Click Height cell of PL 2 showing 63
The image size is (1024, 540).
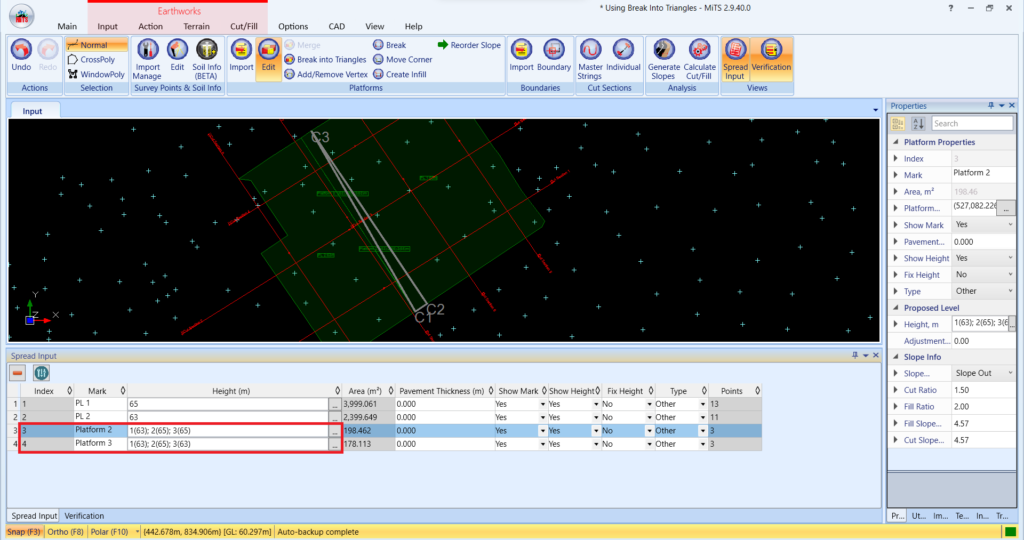229,417
